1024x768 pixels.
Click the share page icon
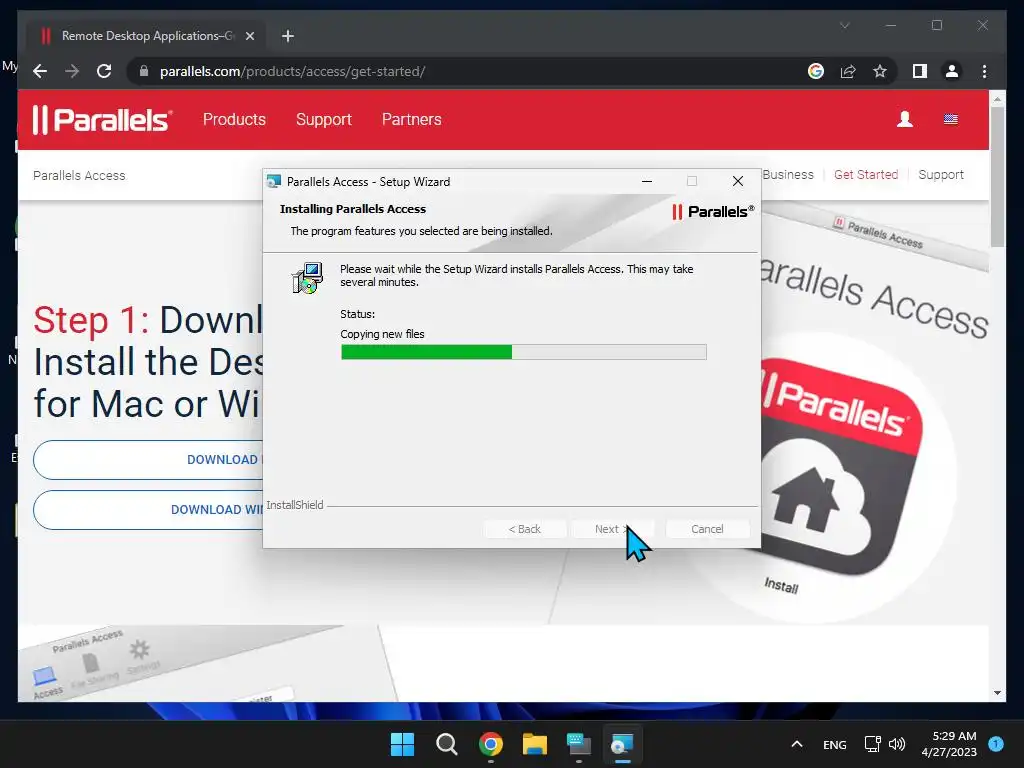tap(848, 71)
